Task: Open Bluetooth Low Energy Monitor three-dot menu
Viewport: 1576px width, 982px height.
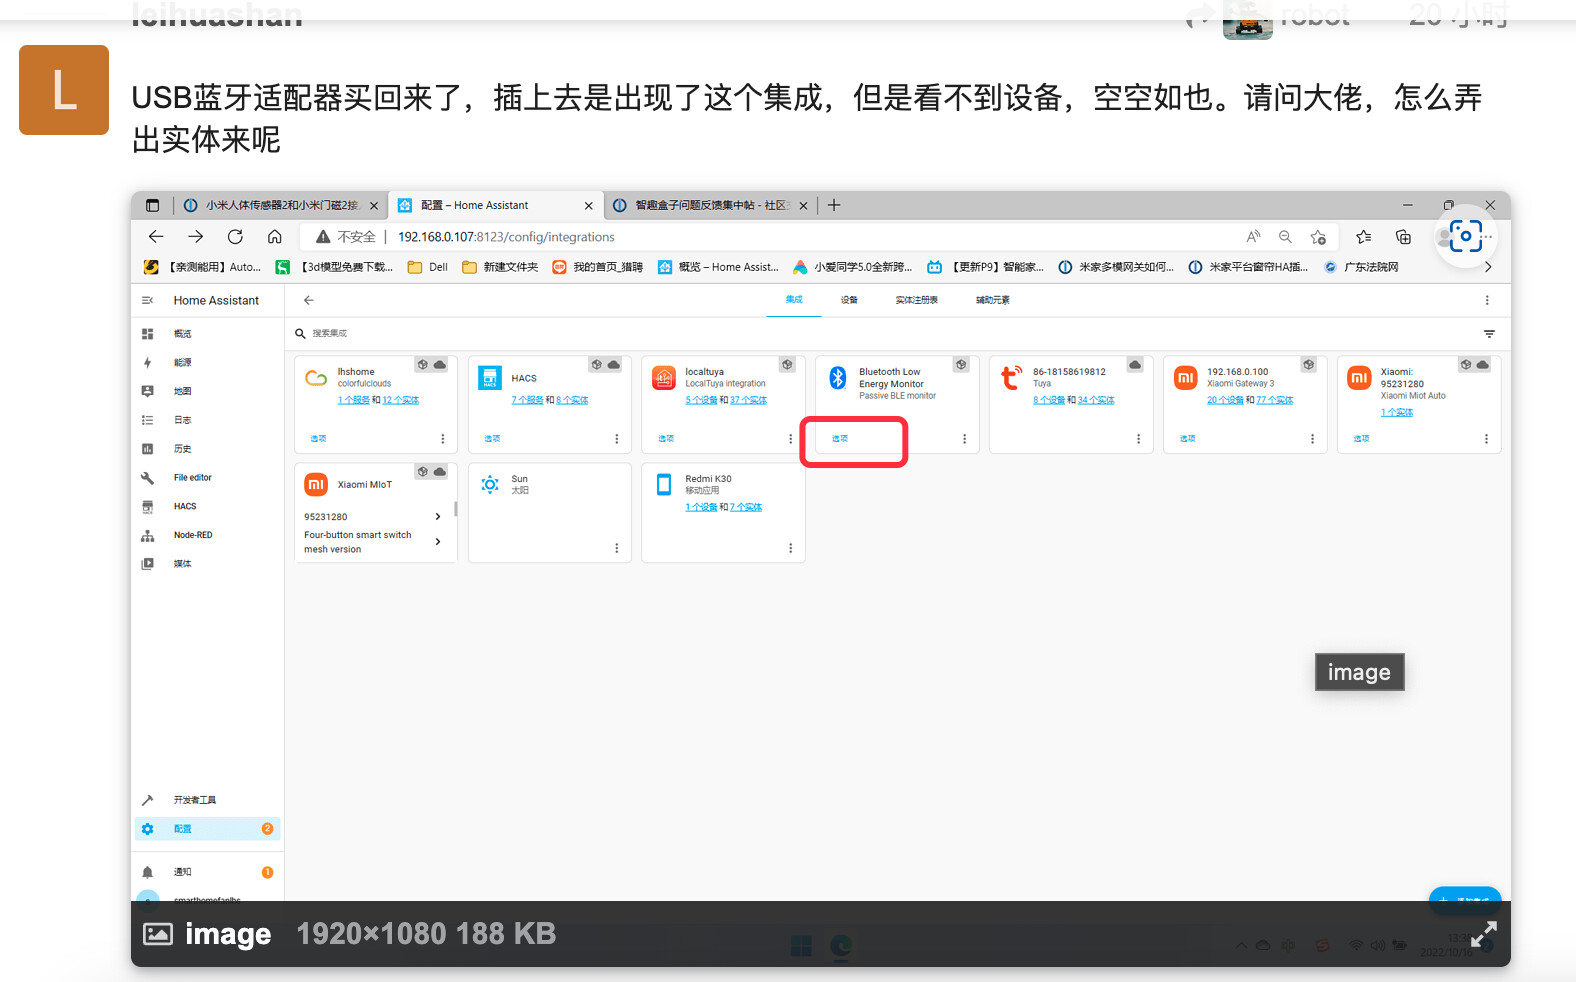Action: [964, 439]
